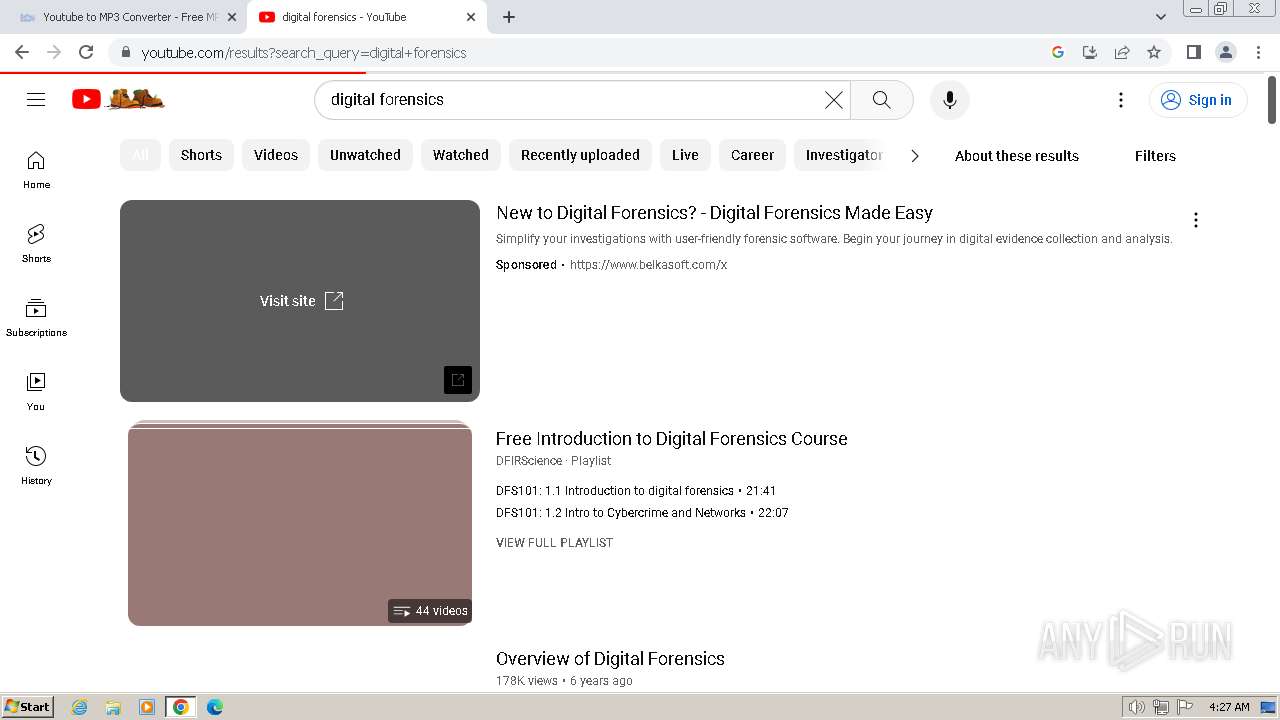The width and height of the screenshot is (1280, 720).
Task: Open YouTube settings three-dot menu
Action: click(1121, 100)
